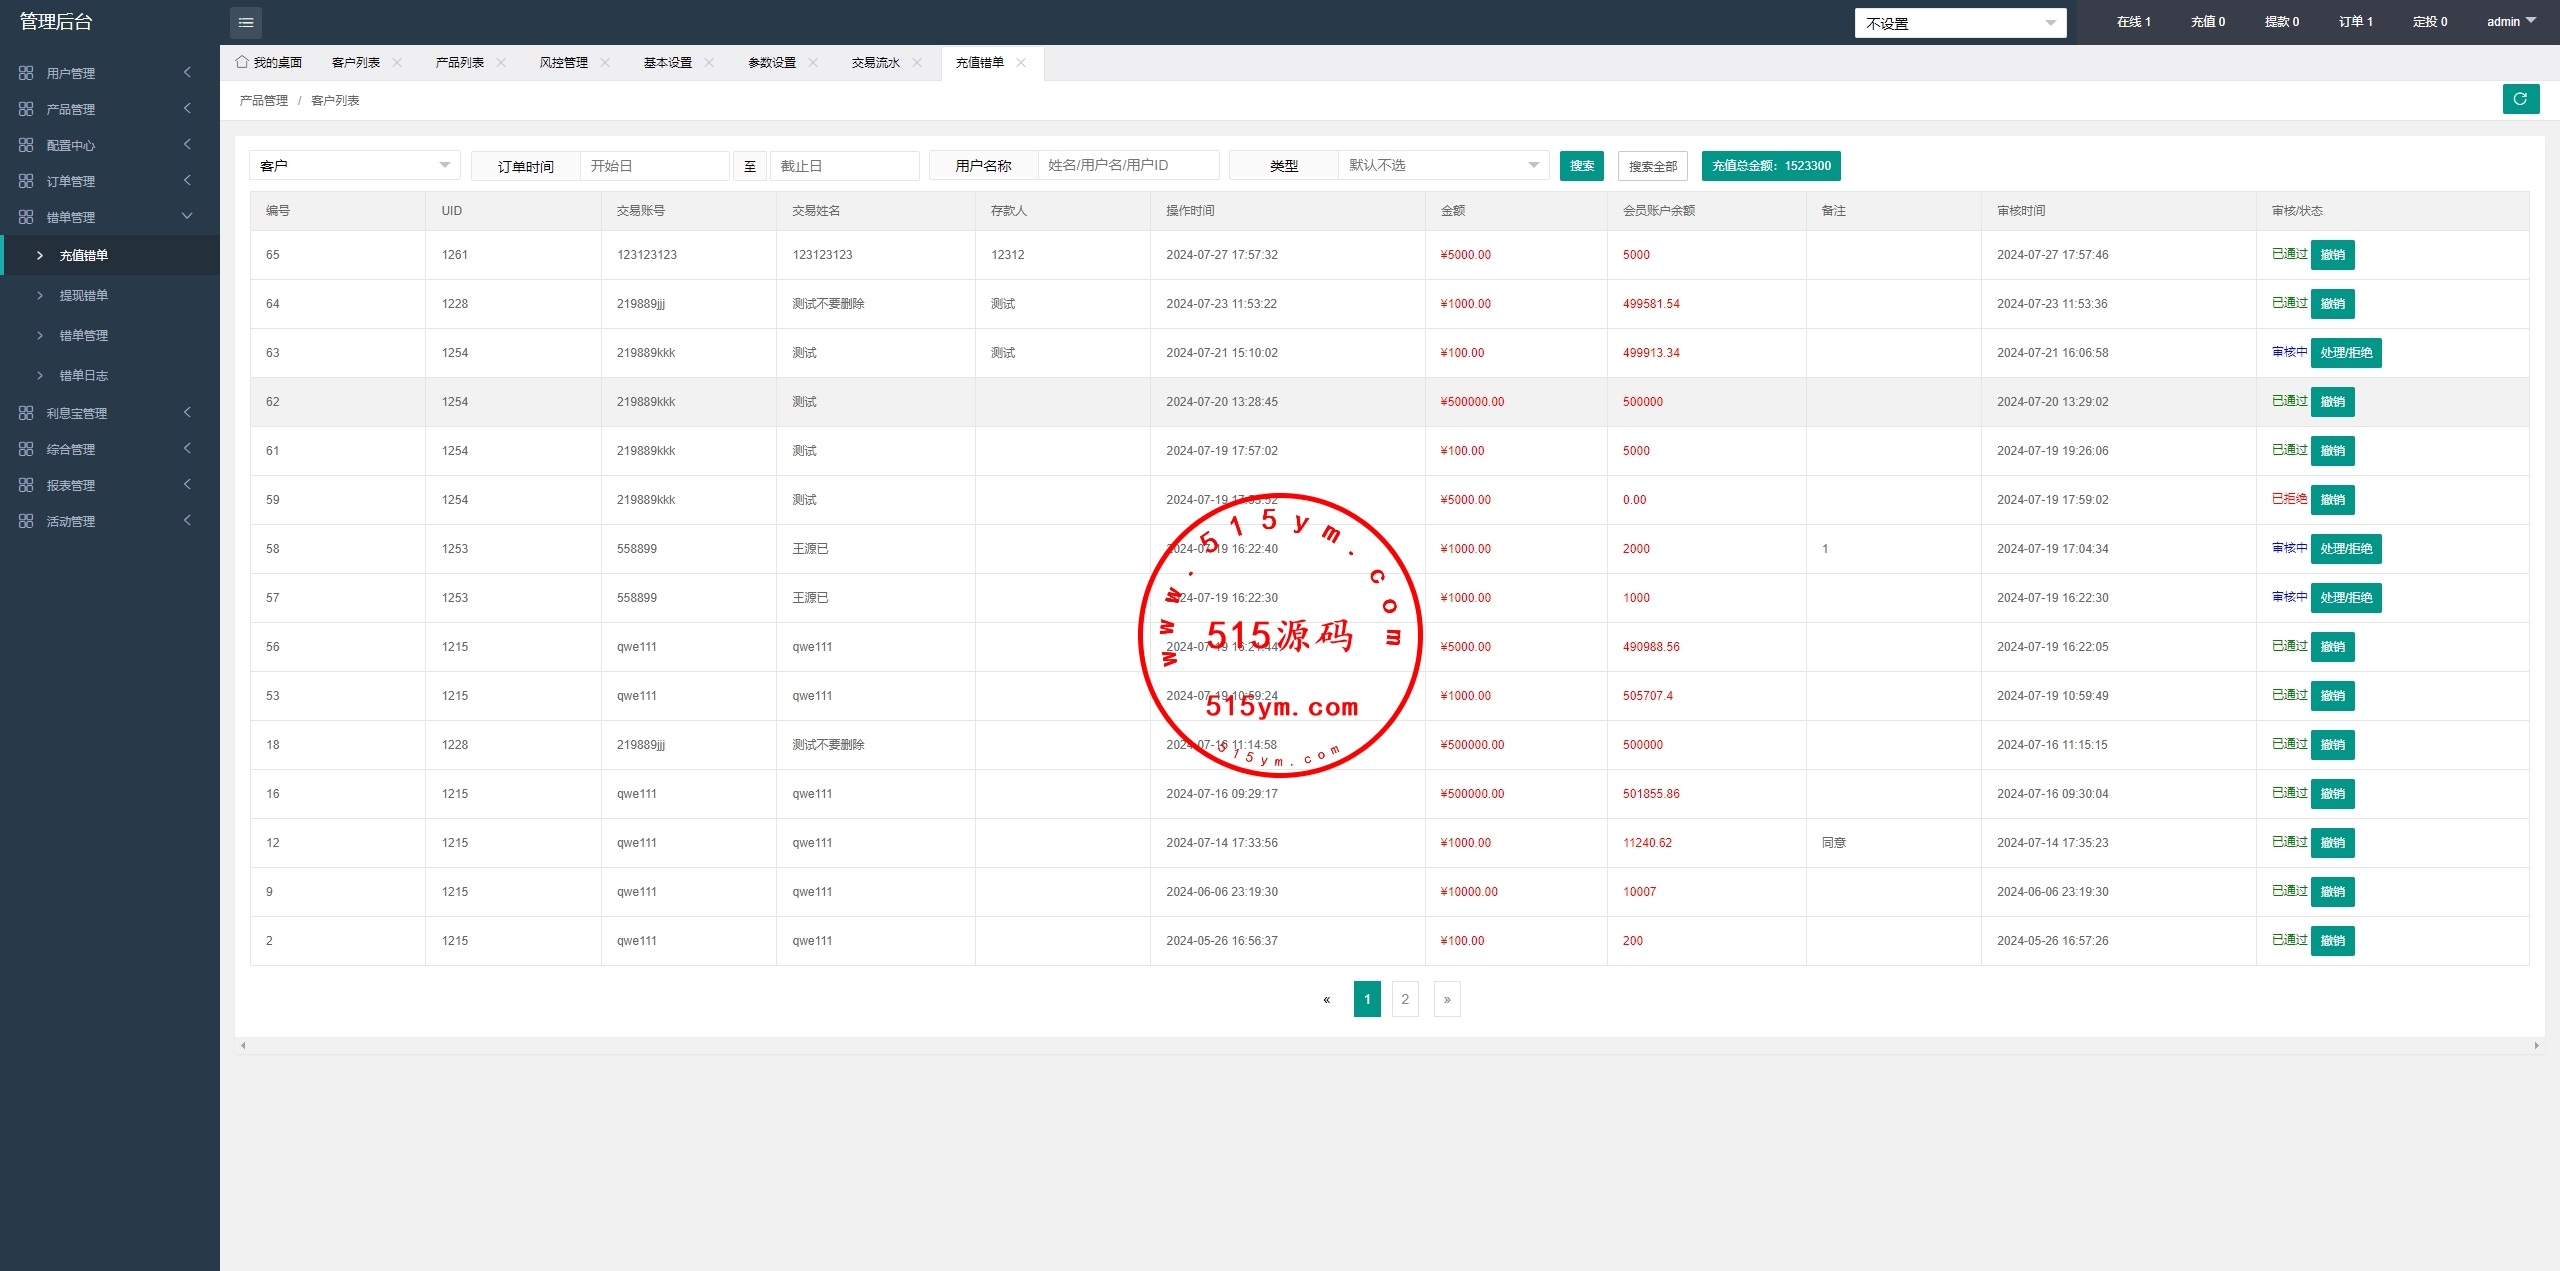Viewport: 2560px width, 1271px height.
Task: Click the 开始日 date input field
Action: pos(654,166)
